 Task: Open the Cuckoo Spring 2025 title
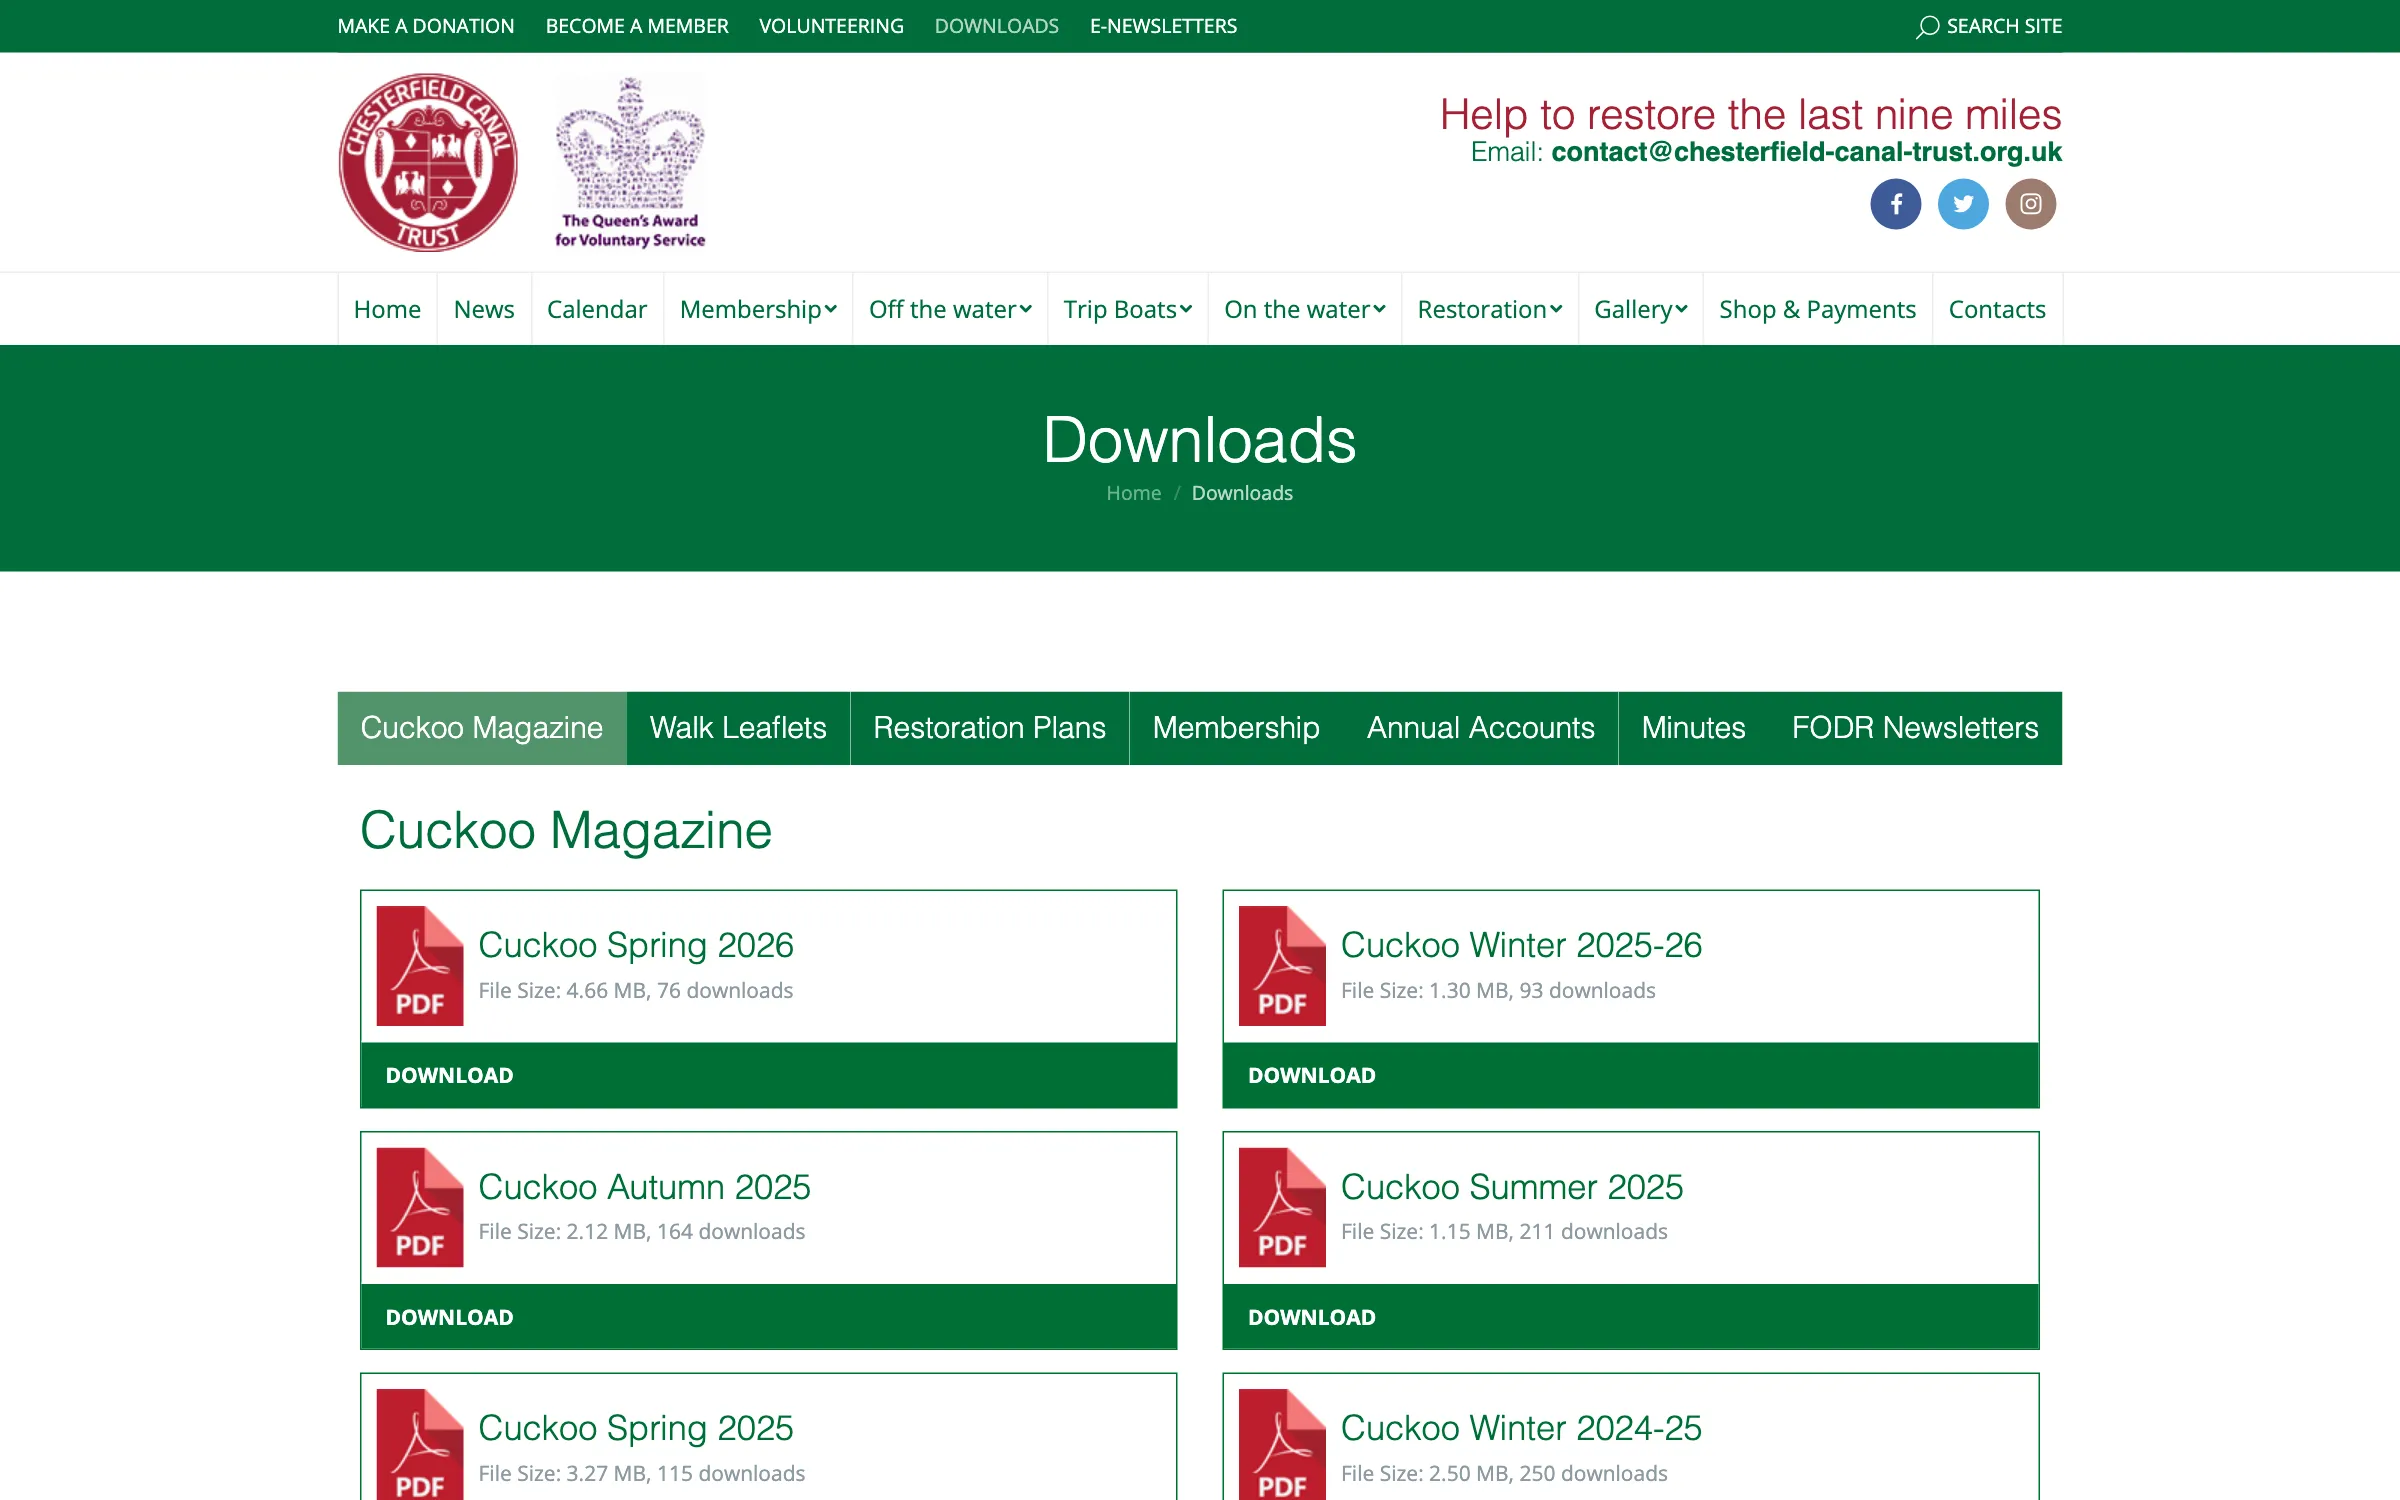pyautogui.click(x=636, y=1428)
